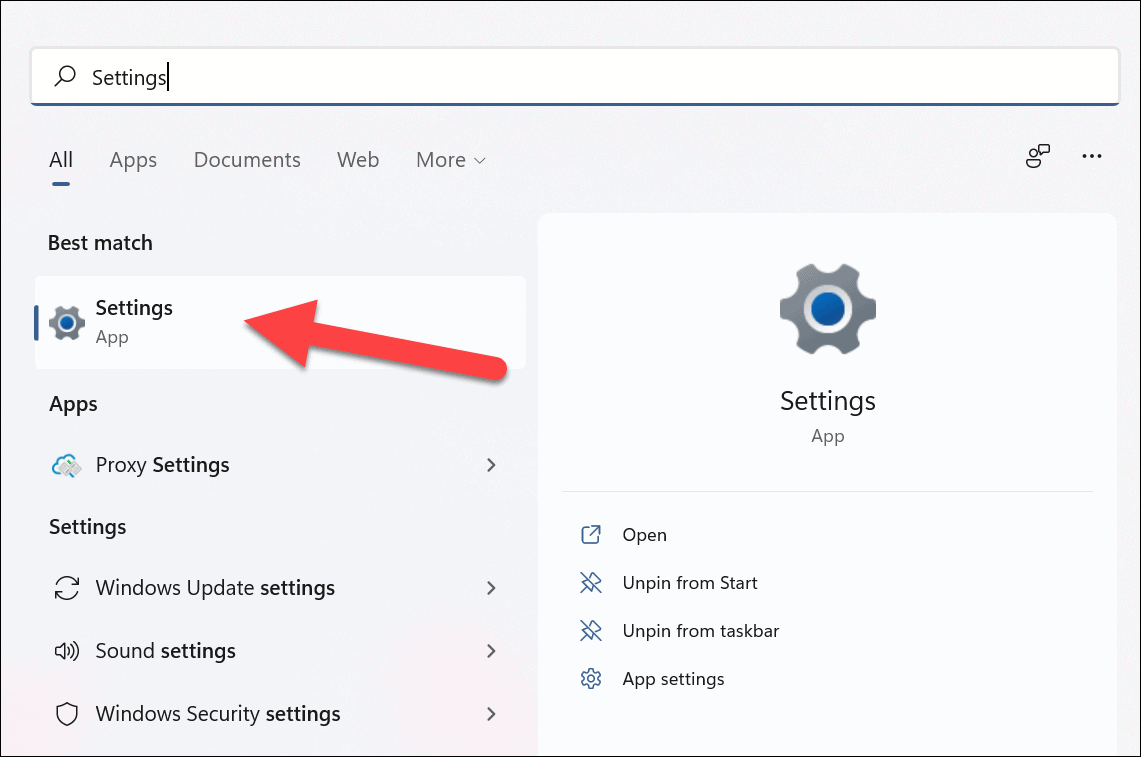Click the Windows Security shield icon
Viewport: 1141px width, 757px height.
point(66,714)
